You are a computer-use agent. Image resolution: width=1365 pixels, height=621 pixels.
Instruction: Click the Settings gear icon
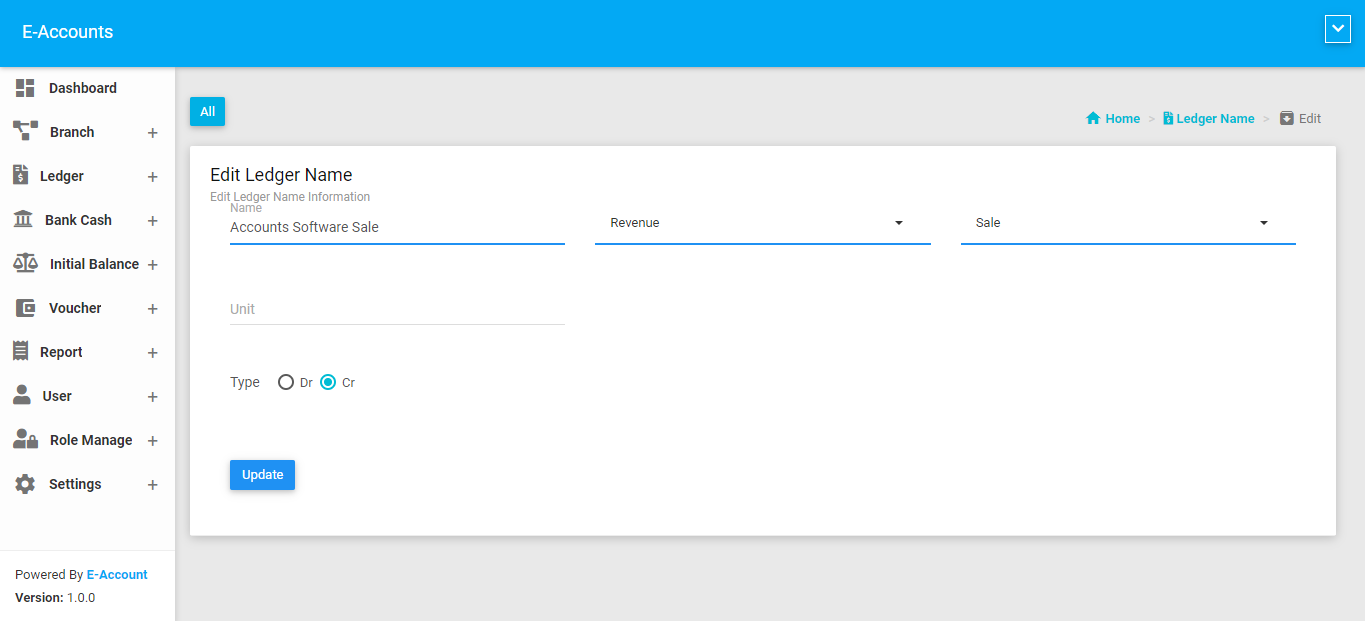25,484
